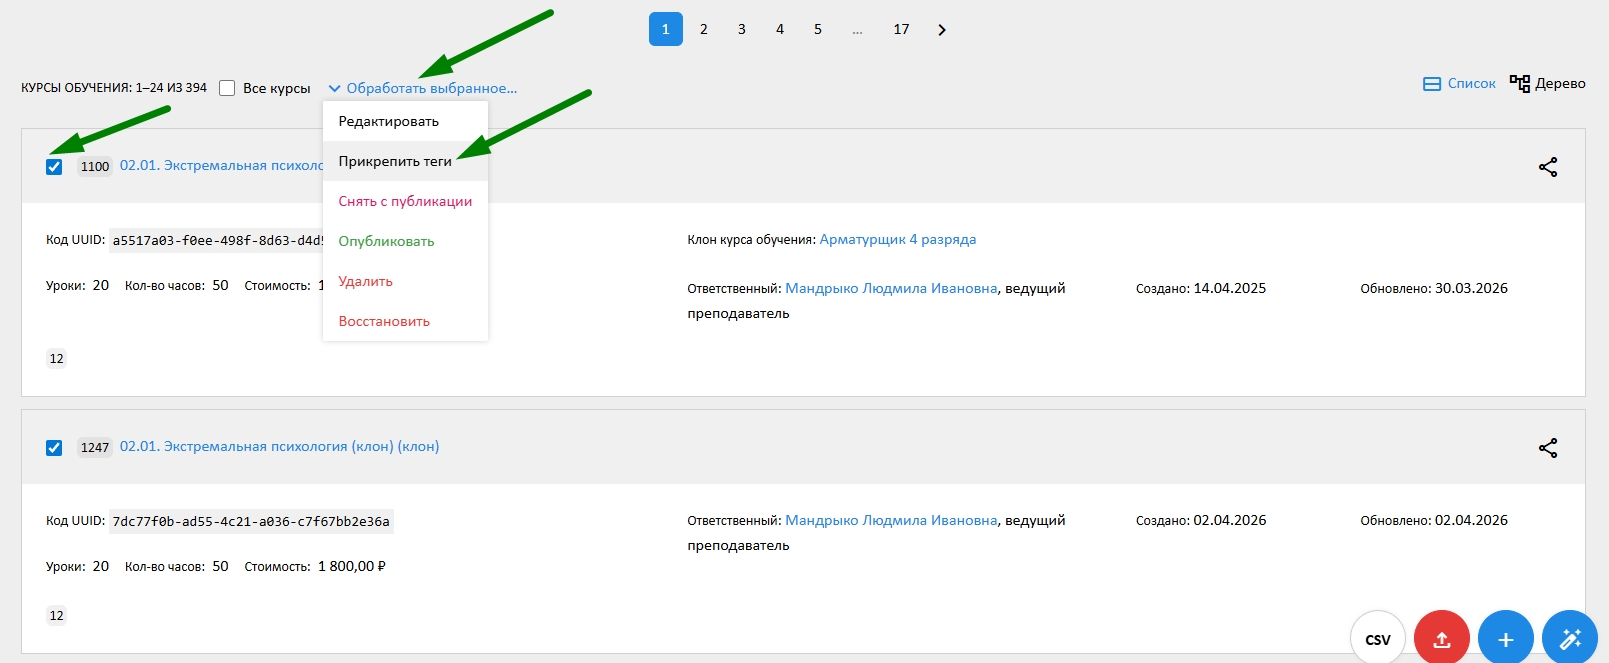Click UUID 7dc77f0b-ad55-4c21-a036-c7f67bb2e36a
The width and height of the screenshot is (1609, 663).
251,521
